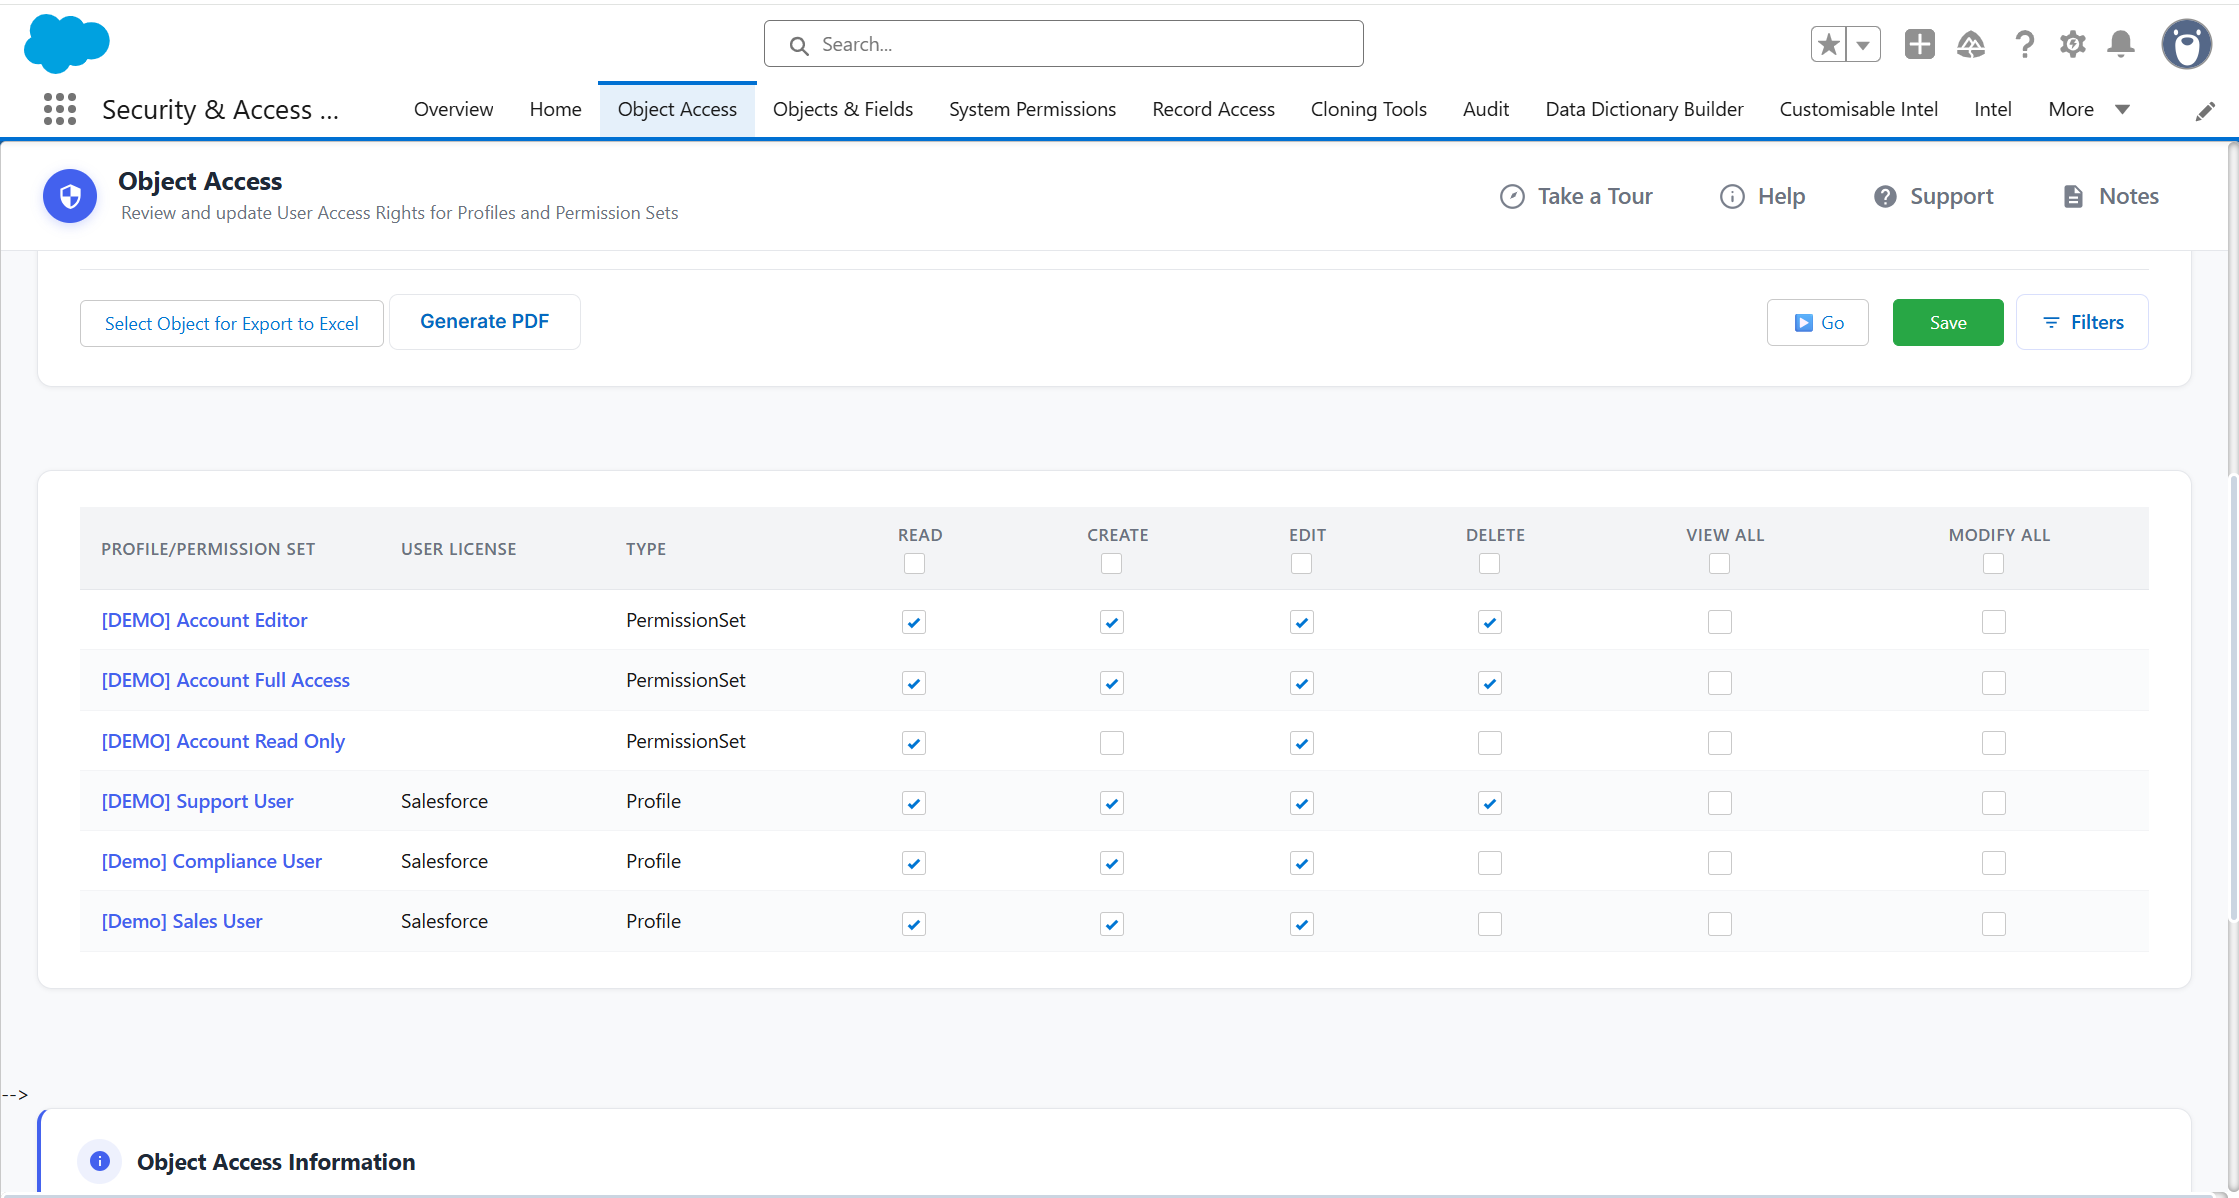Open the Objects & Fields tab
2239x1198 pixels.
pyautogui.click(x=843, y=109)
